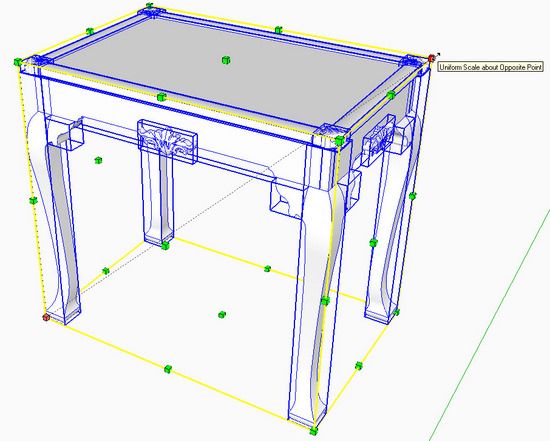Screen dimensions: 550x441
Task: Select the midpoint grip on the top back edge
Action: [x=278, y=30]
